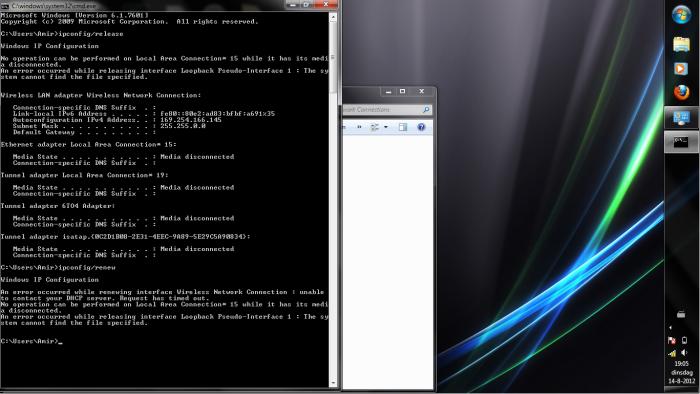This screenshot has width=700, height=394.
Task: Open Command Prompt window system menu icon
Action: tap(5, 6)
